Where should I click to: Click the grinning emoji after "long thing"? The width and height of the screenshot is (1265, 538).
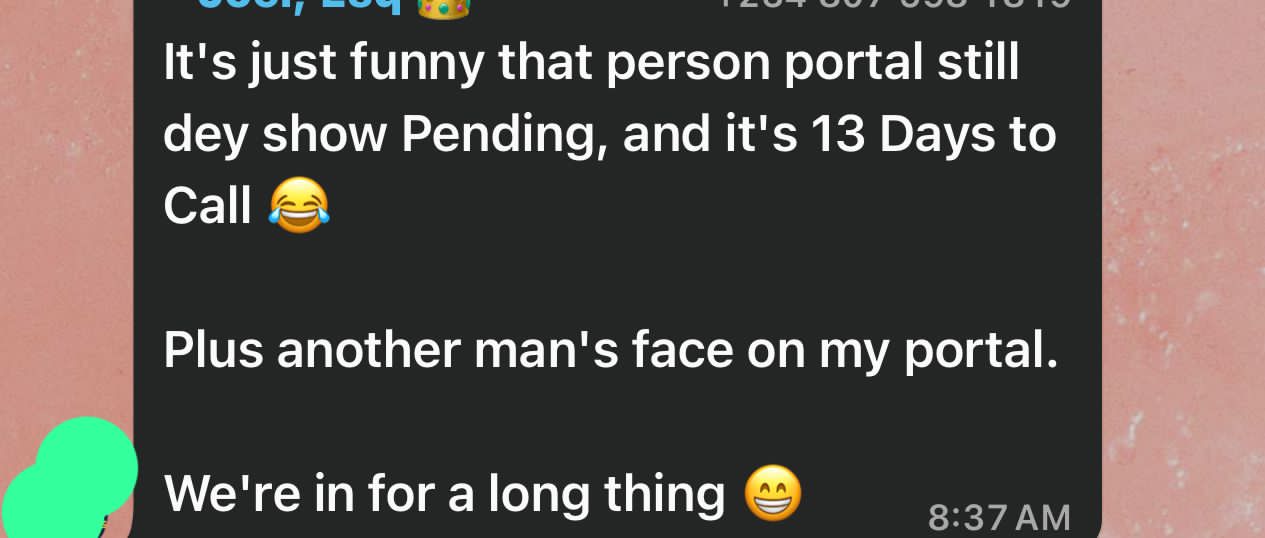pyautogui.click(x=773, y=493)
